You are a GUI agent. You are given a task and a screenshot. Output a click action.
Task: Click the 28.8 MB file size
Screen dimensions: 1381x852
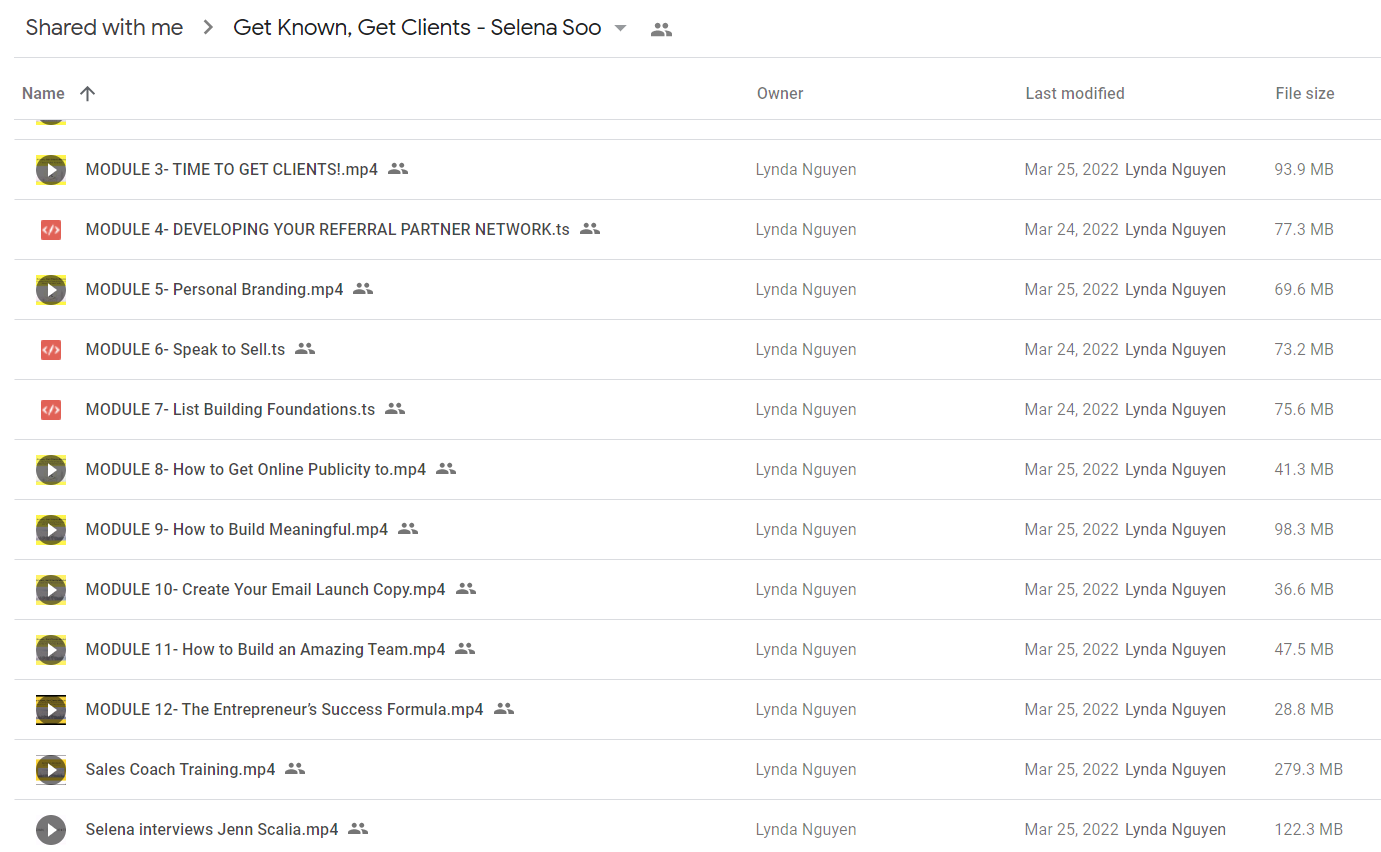coord(1304,710)
